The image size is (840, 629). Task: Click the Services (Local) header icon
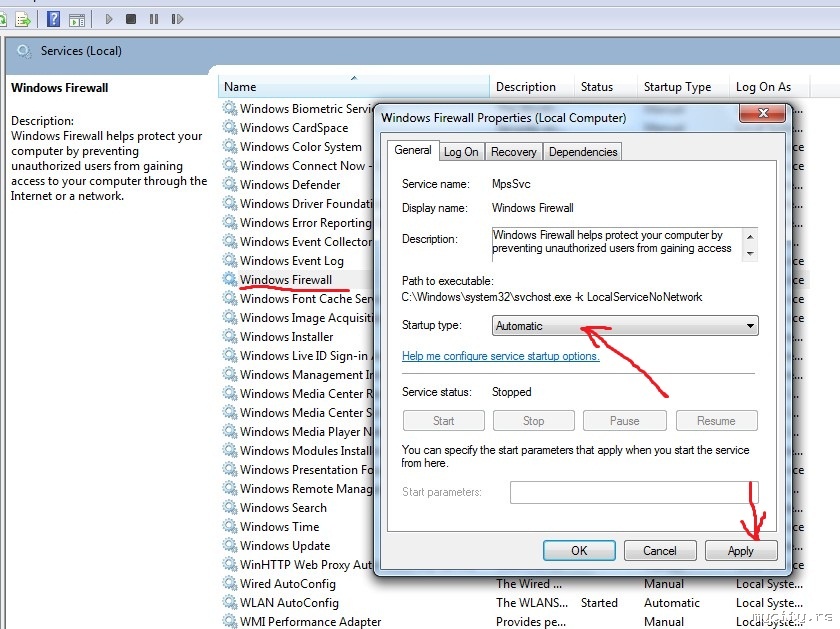click(x=24, y=51)
